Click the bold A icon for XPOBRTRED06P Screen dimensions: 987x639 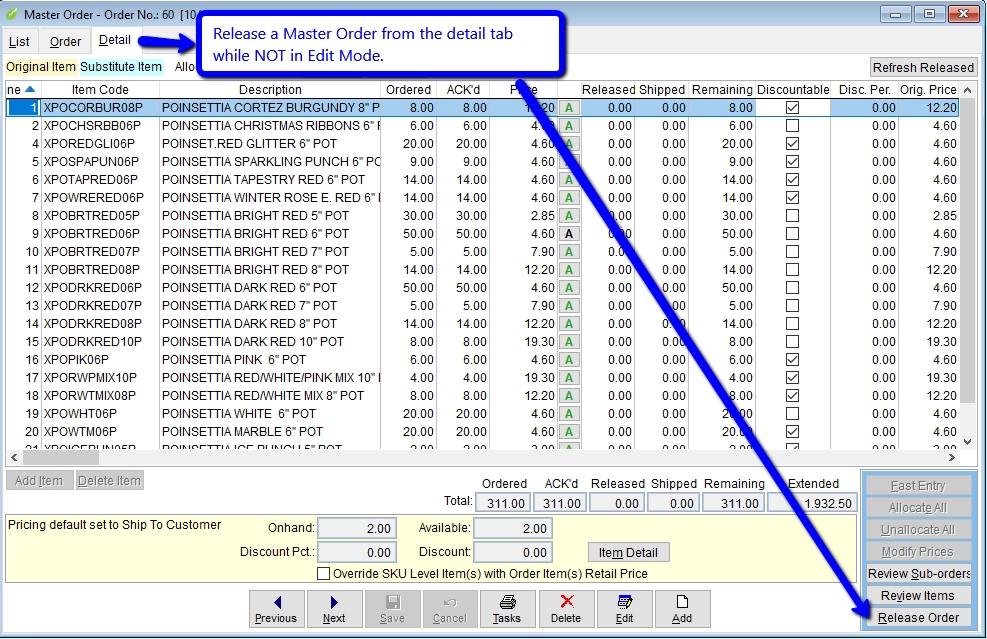pos(569,234)
